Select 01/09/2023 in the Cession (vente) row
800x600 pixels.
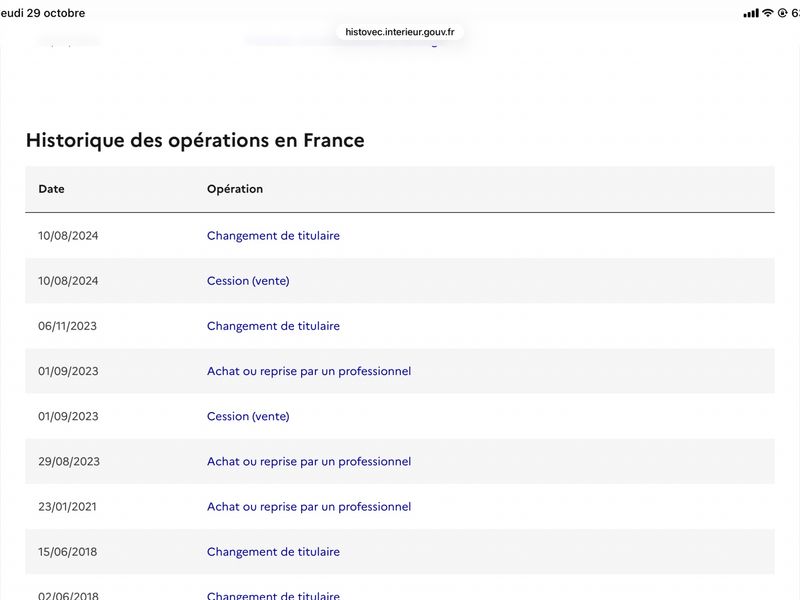(68, 416)
